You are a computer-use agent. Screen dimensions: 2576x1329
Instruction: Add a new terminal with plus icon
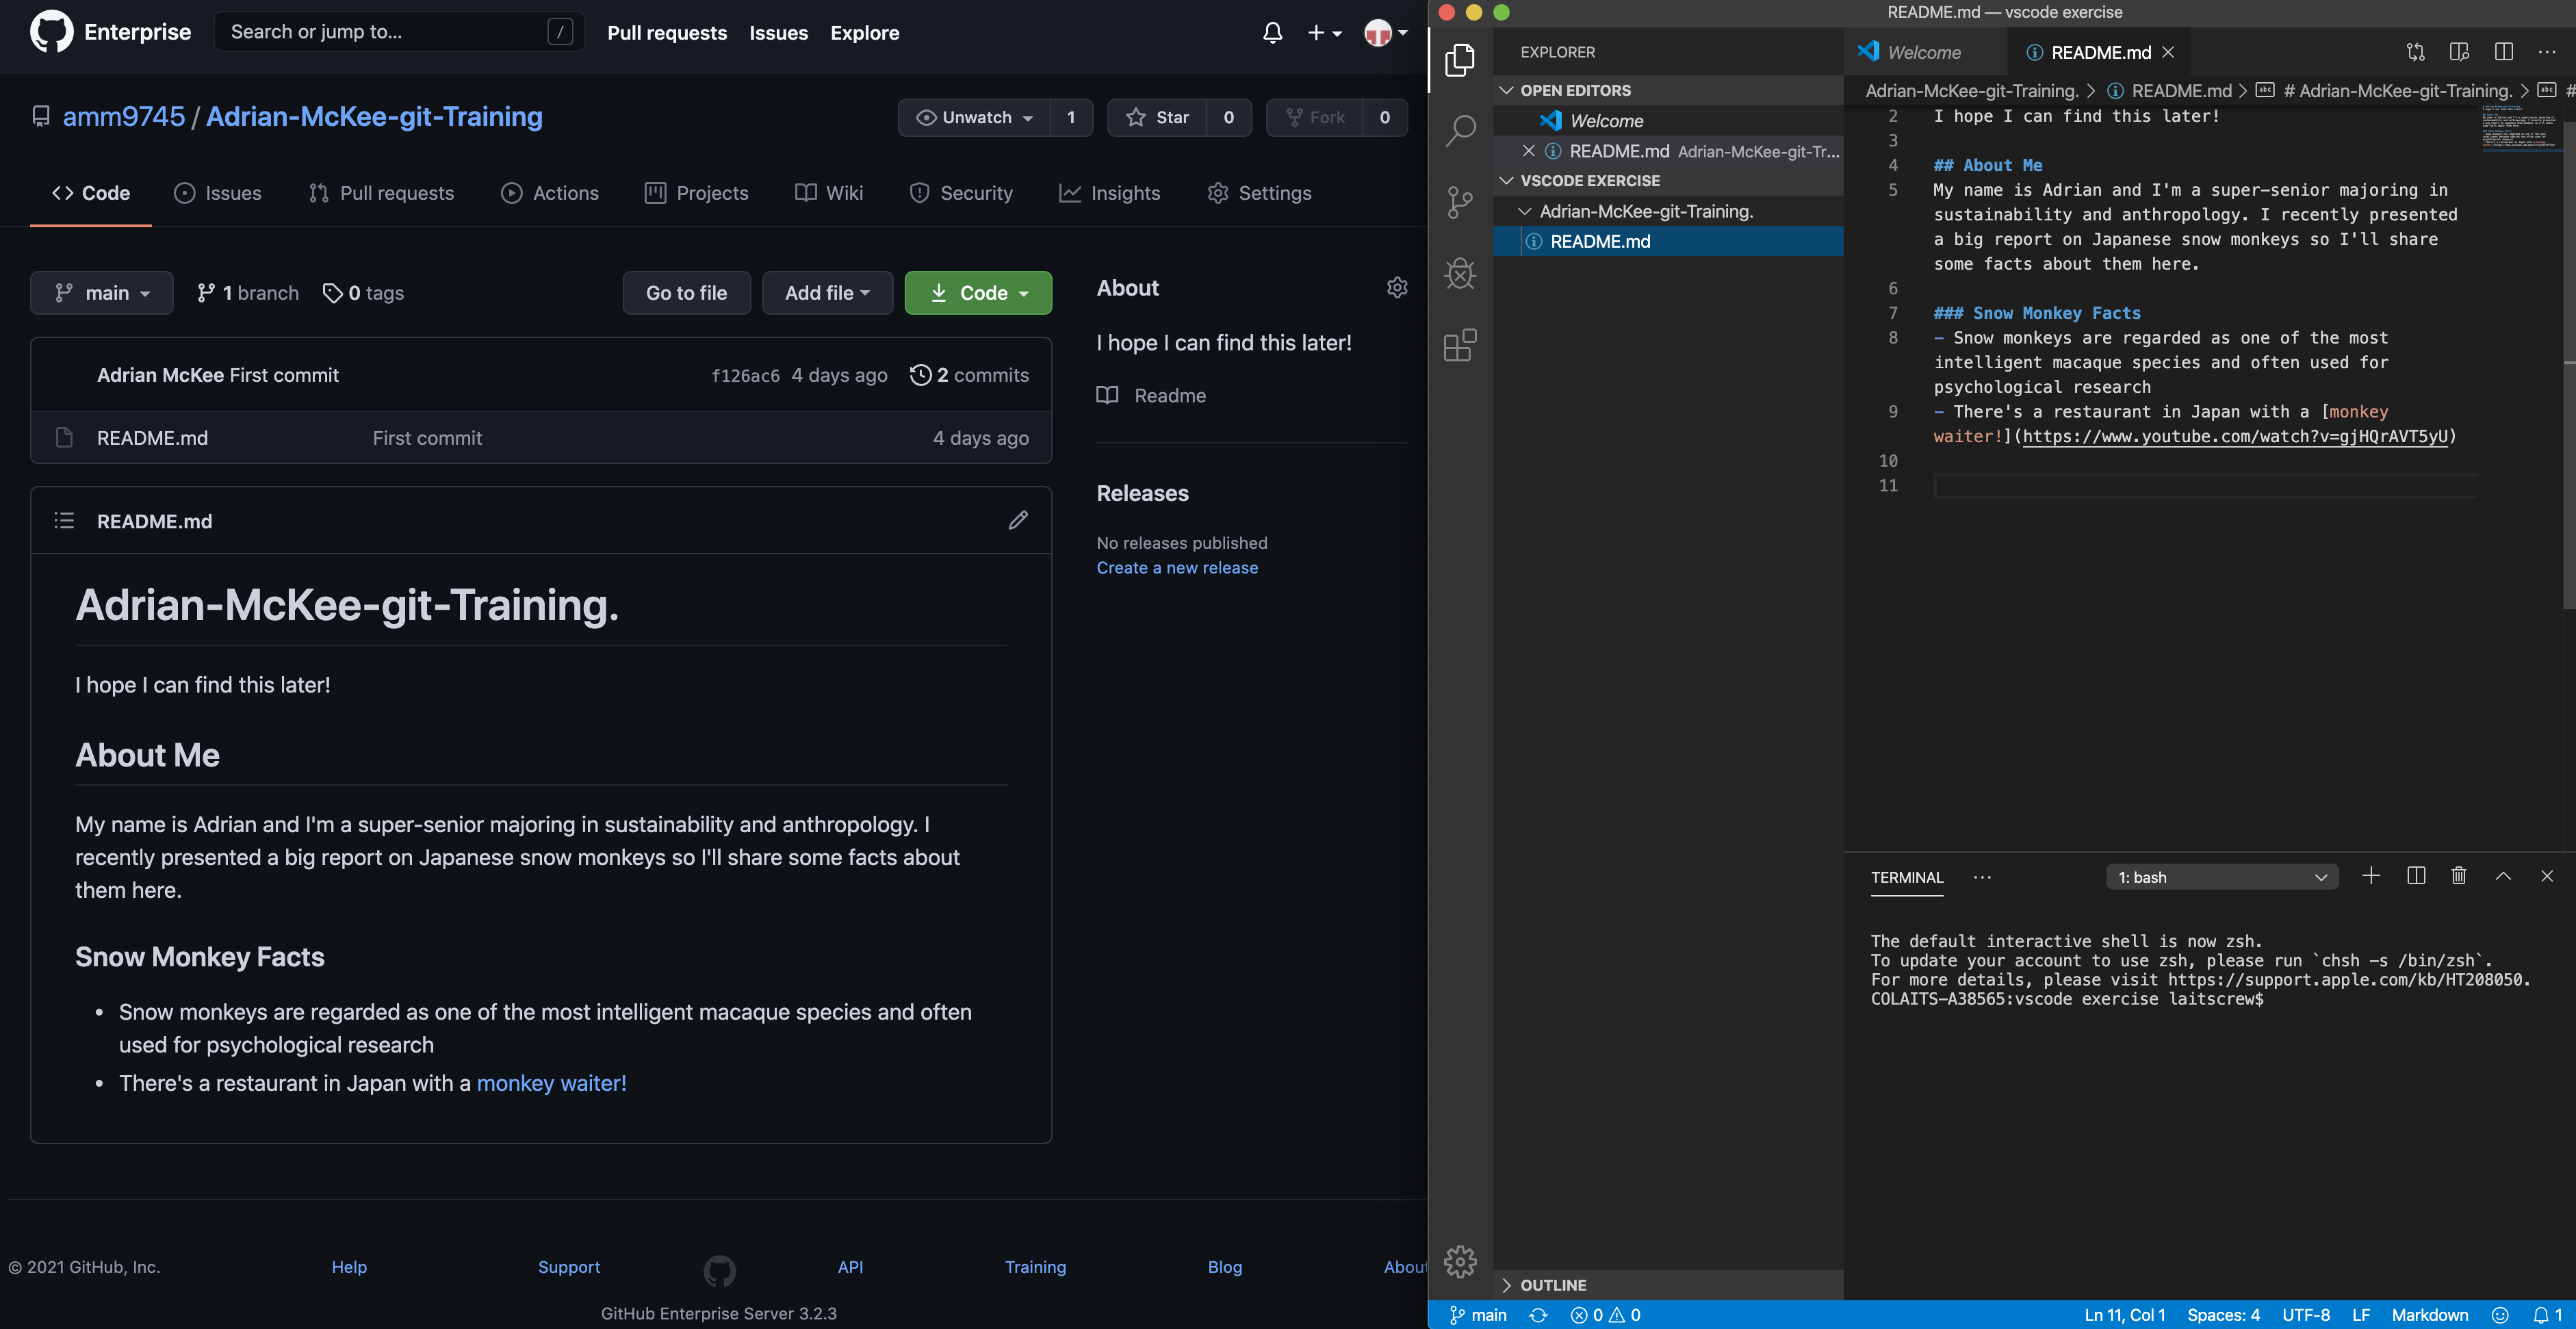2370,876
